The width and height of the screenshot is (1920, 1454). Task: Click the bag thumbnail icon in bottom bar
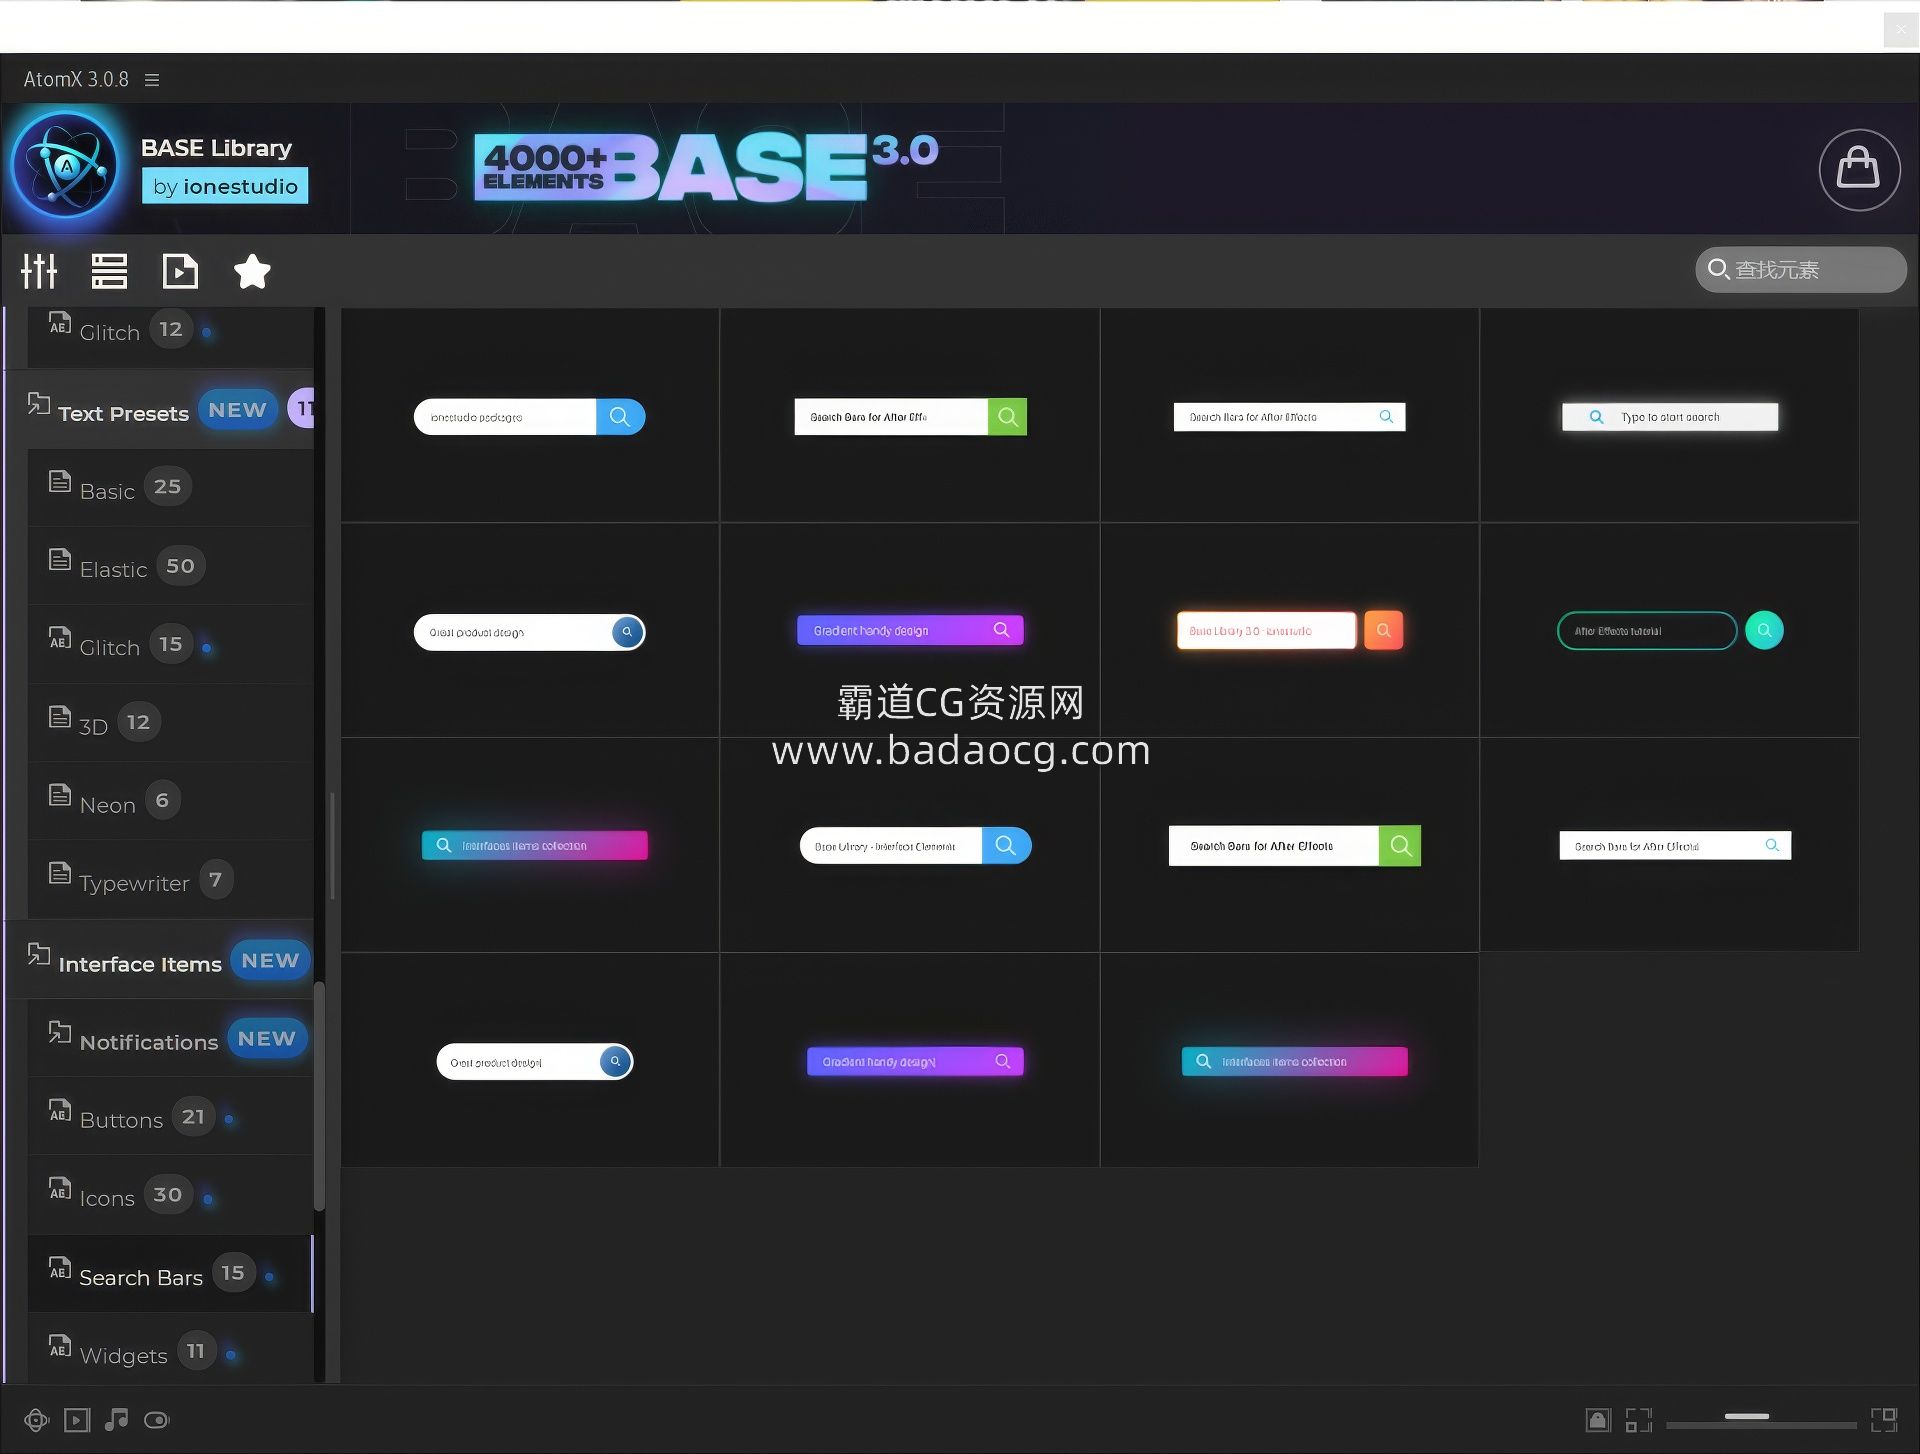point(1598,1420)
